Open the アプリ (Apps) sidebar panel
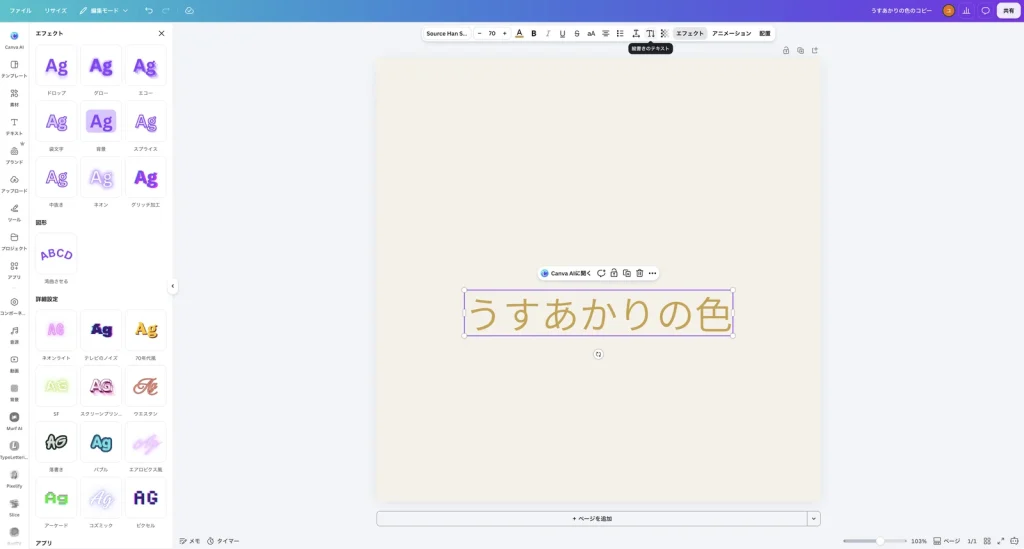The image size is (1024, 549). tap(14, 270)
